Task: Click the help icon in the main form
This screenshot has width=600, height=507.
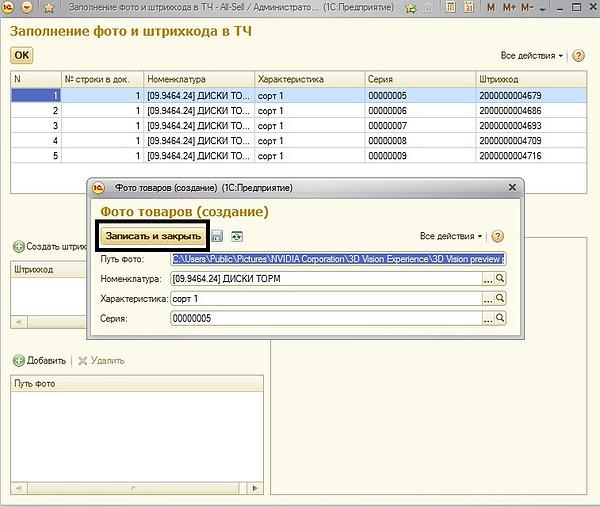Action: point(579,55)
